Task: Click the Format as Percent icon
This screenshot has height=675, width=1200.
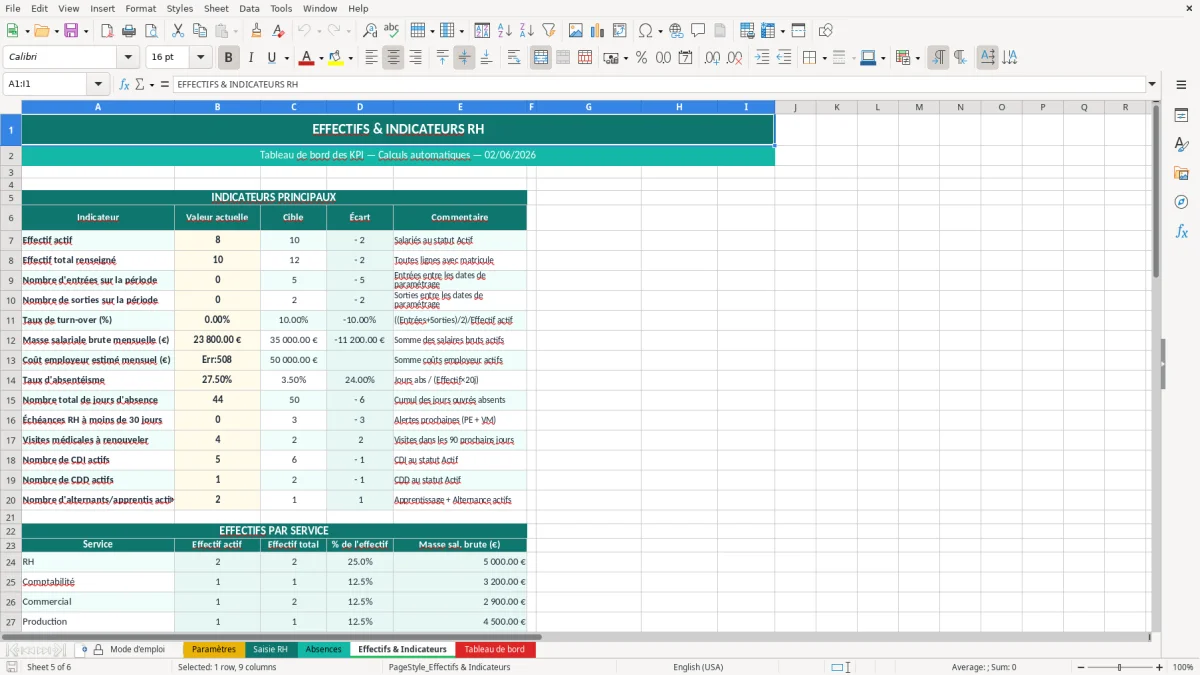Action: click(641, 58)
